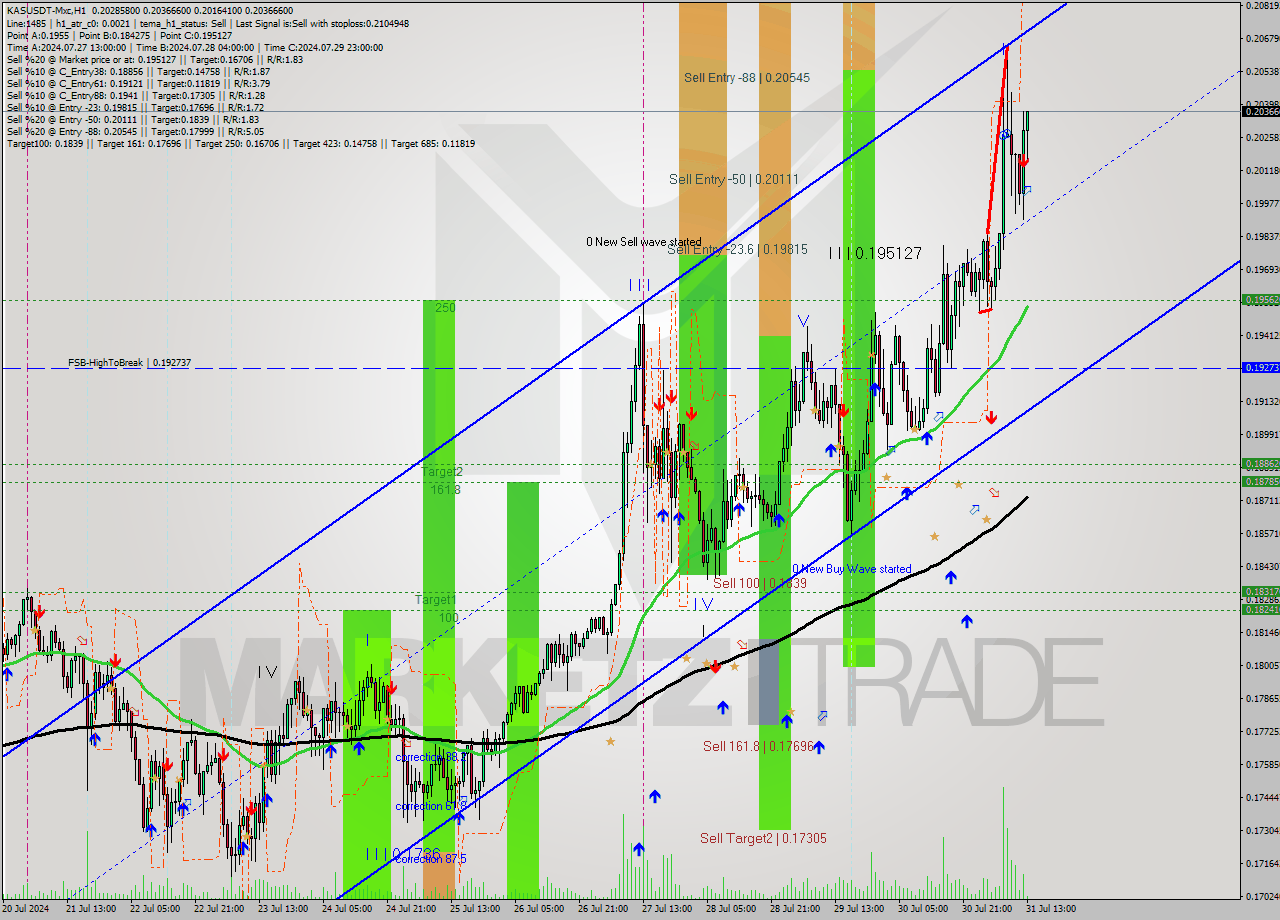The width and height of the screenshot is (1280, 920).
Task: Click the 'Sell Target2 | 0.17305' label
Action: 763,838
